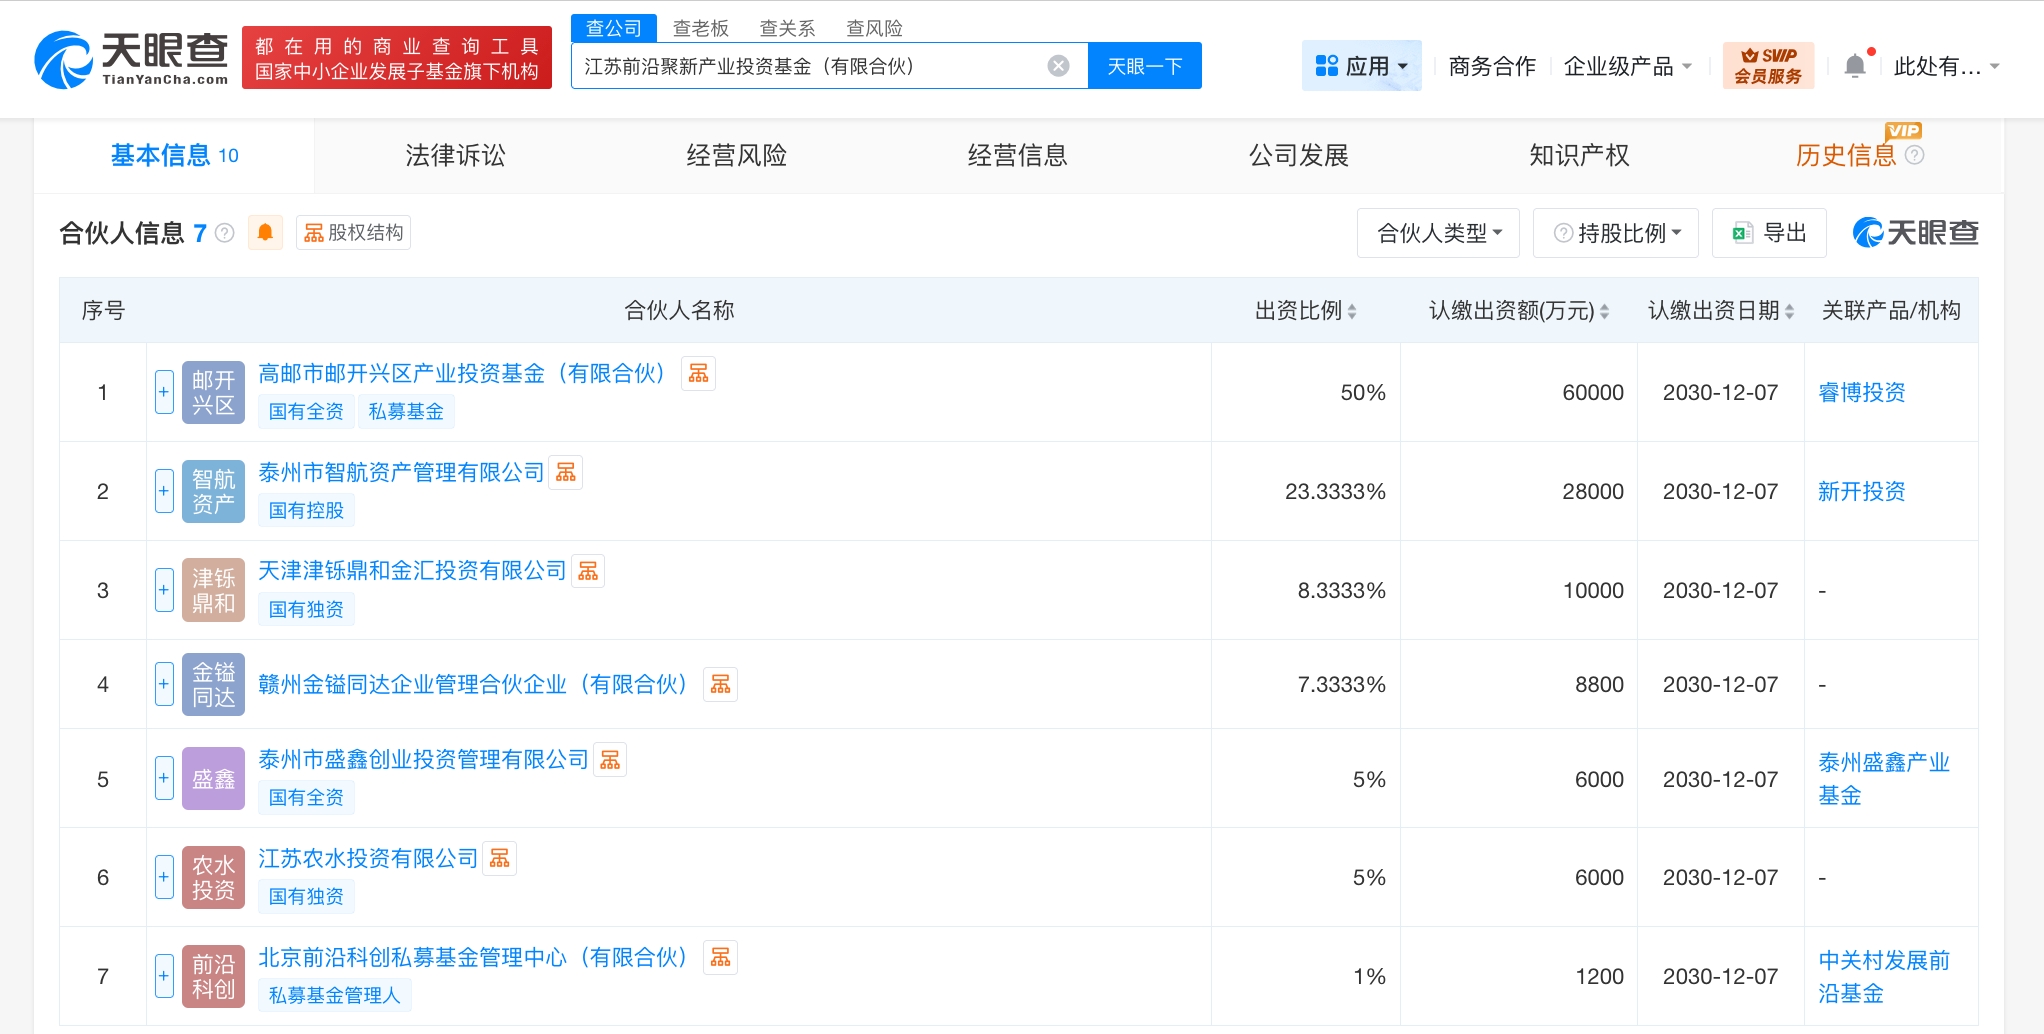Viewport: 2044px width, 1034px height.
Task: Sort by 认缴出资日期 column arrows
Action: pyautogui.click(x=1789, y=311)
